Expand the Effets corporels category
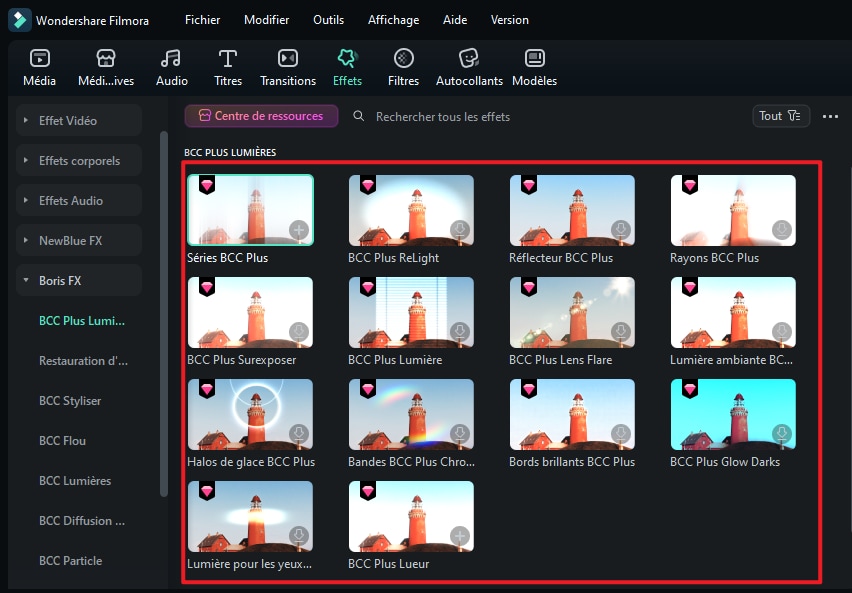This screenshot has height=593, width=852. (x=79, y=160)
